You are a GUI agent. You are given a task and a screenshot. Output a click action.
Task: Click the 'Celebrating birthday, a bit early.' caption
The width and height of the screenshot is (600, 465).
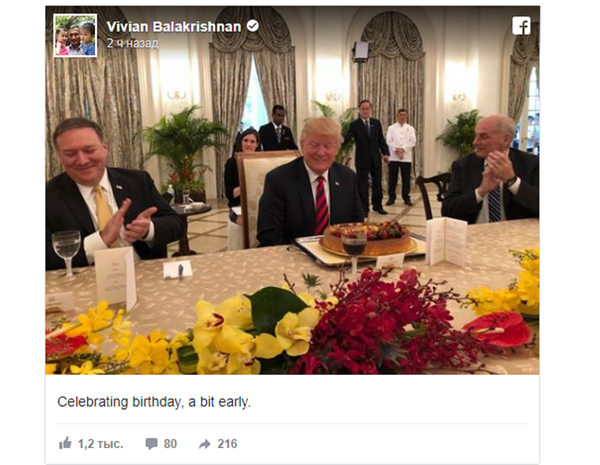tap(154, 402)
